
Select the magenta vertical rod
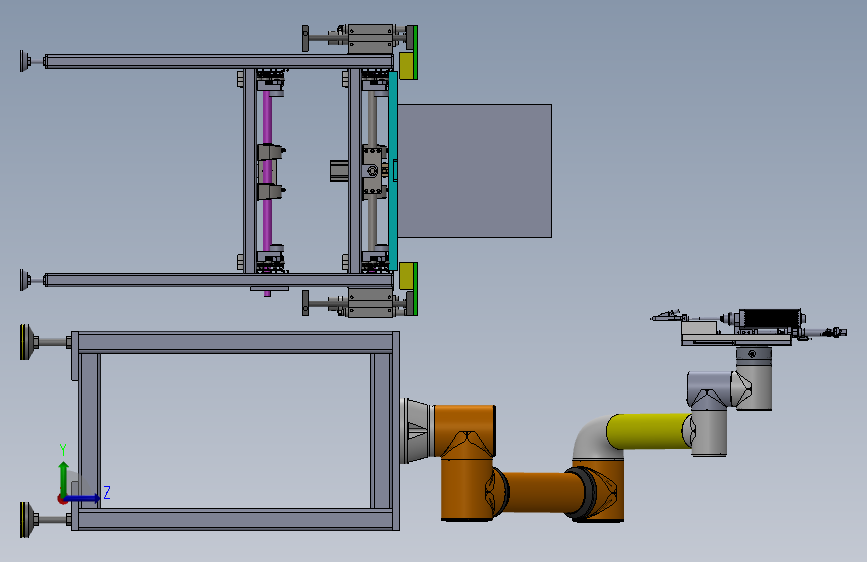[x=267, y=170]
